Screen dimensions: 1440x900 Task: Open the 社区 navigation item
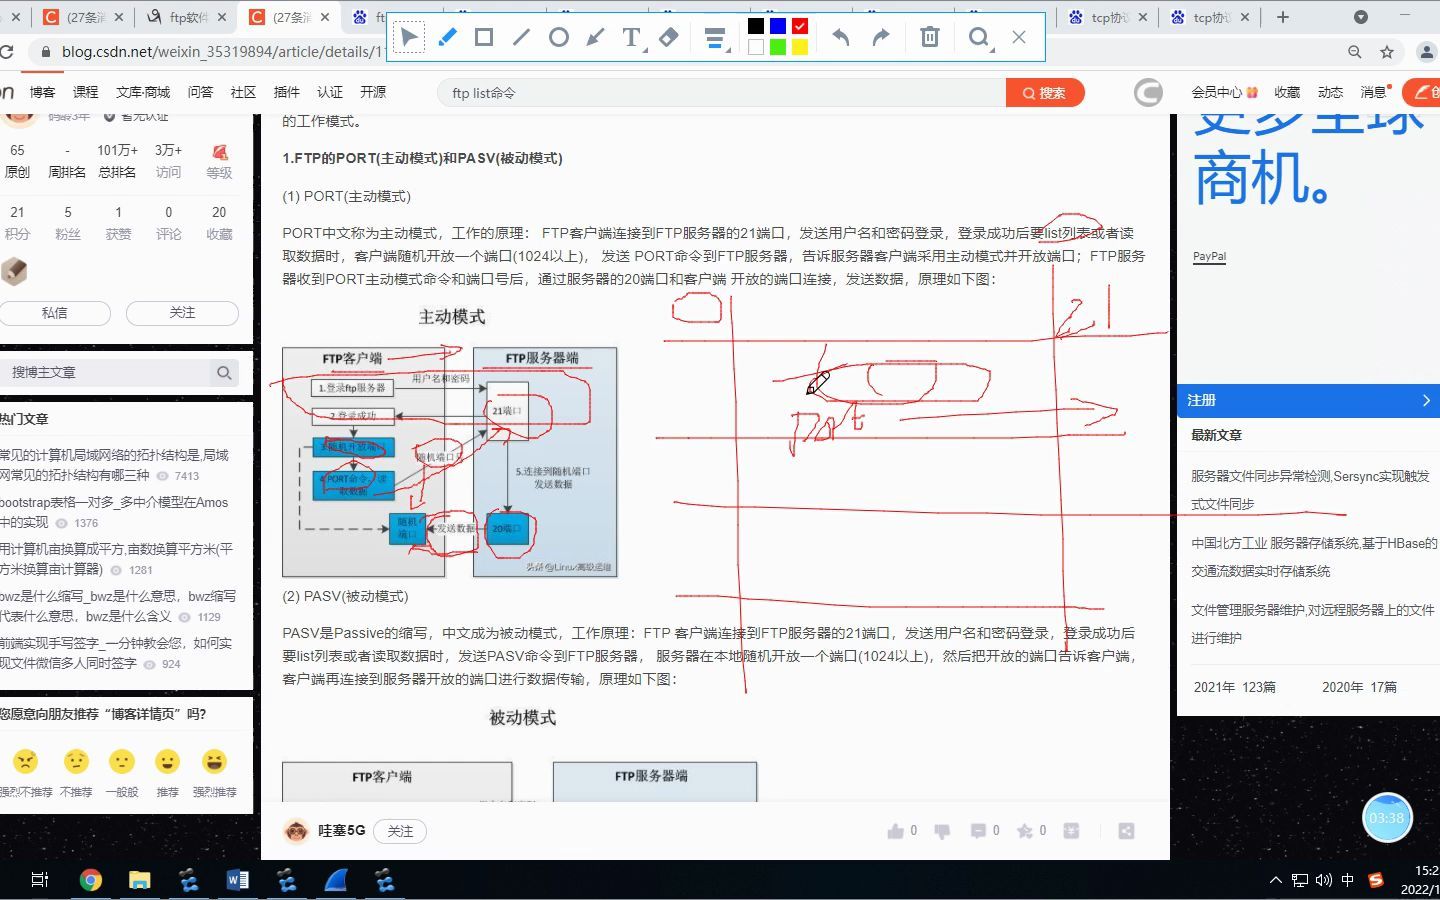point(243,92)
